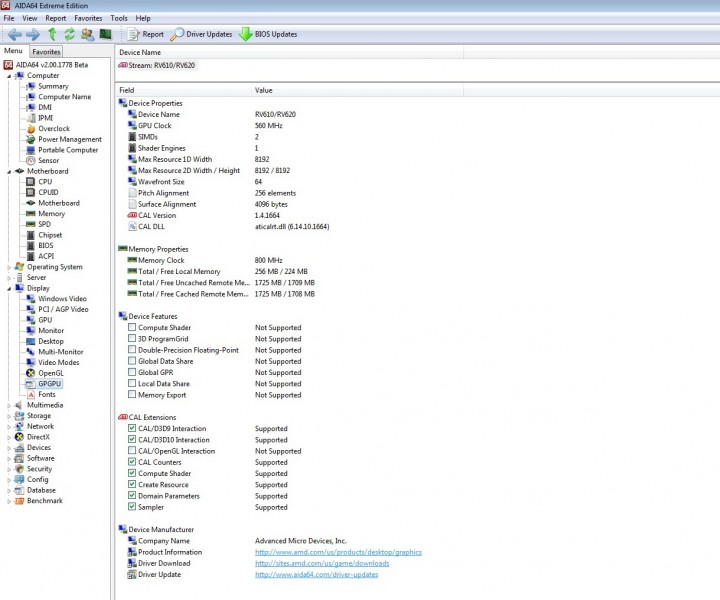
Task: Select Overclock tree icon
Action: (31, 129)
